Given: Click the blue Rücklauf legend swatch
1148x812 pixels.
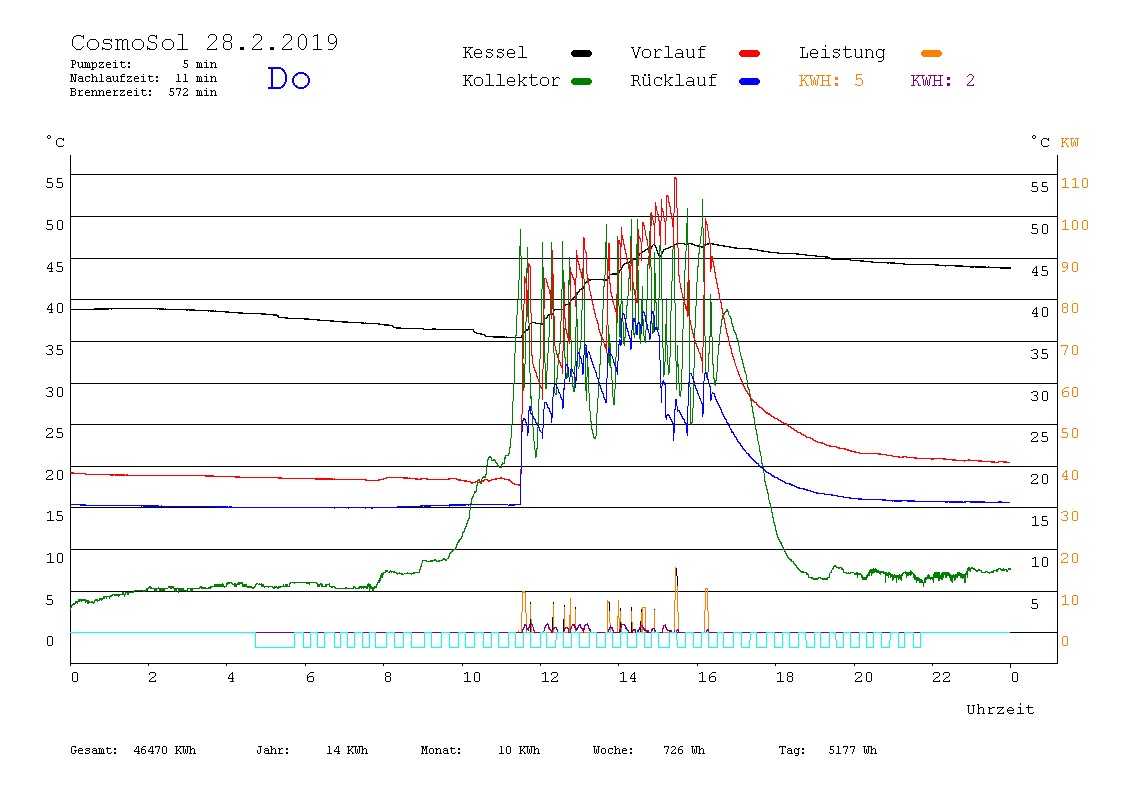Looking at the screenshot, I should tap(750, 81).
